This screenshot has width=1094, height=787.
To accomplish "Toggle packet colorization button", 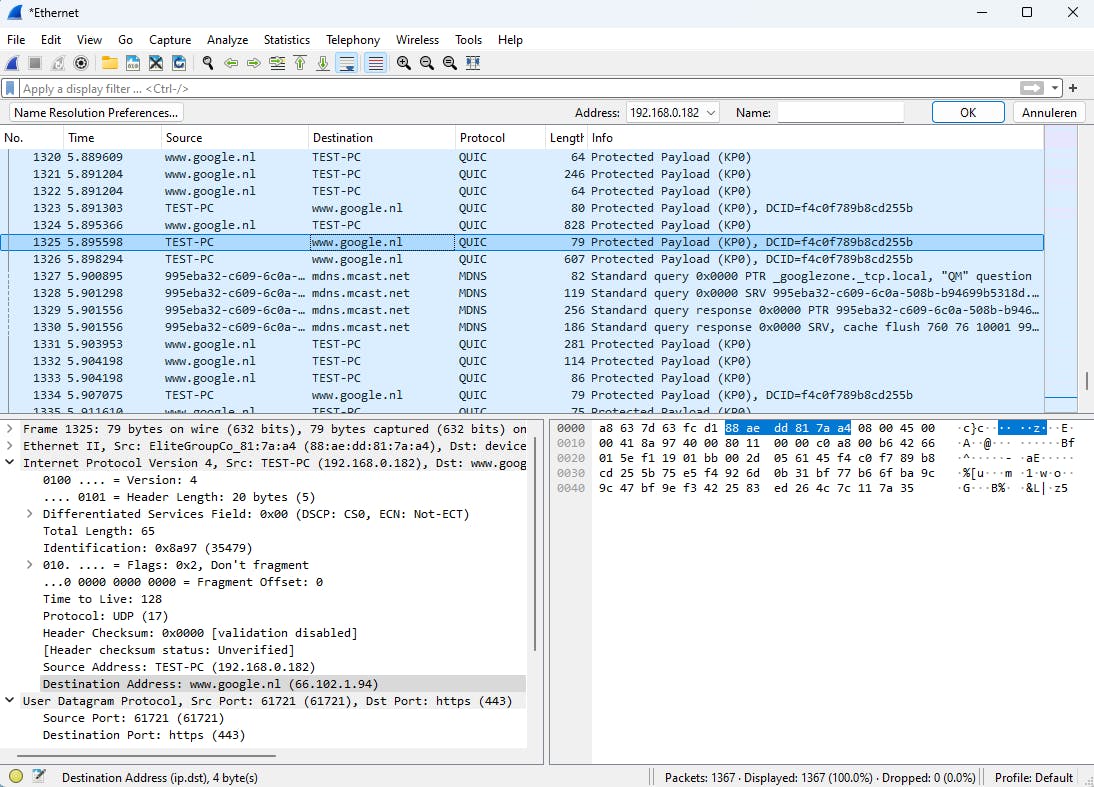I will [x=375, y=63].
